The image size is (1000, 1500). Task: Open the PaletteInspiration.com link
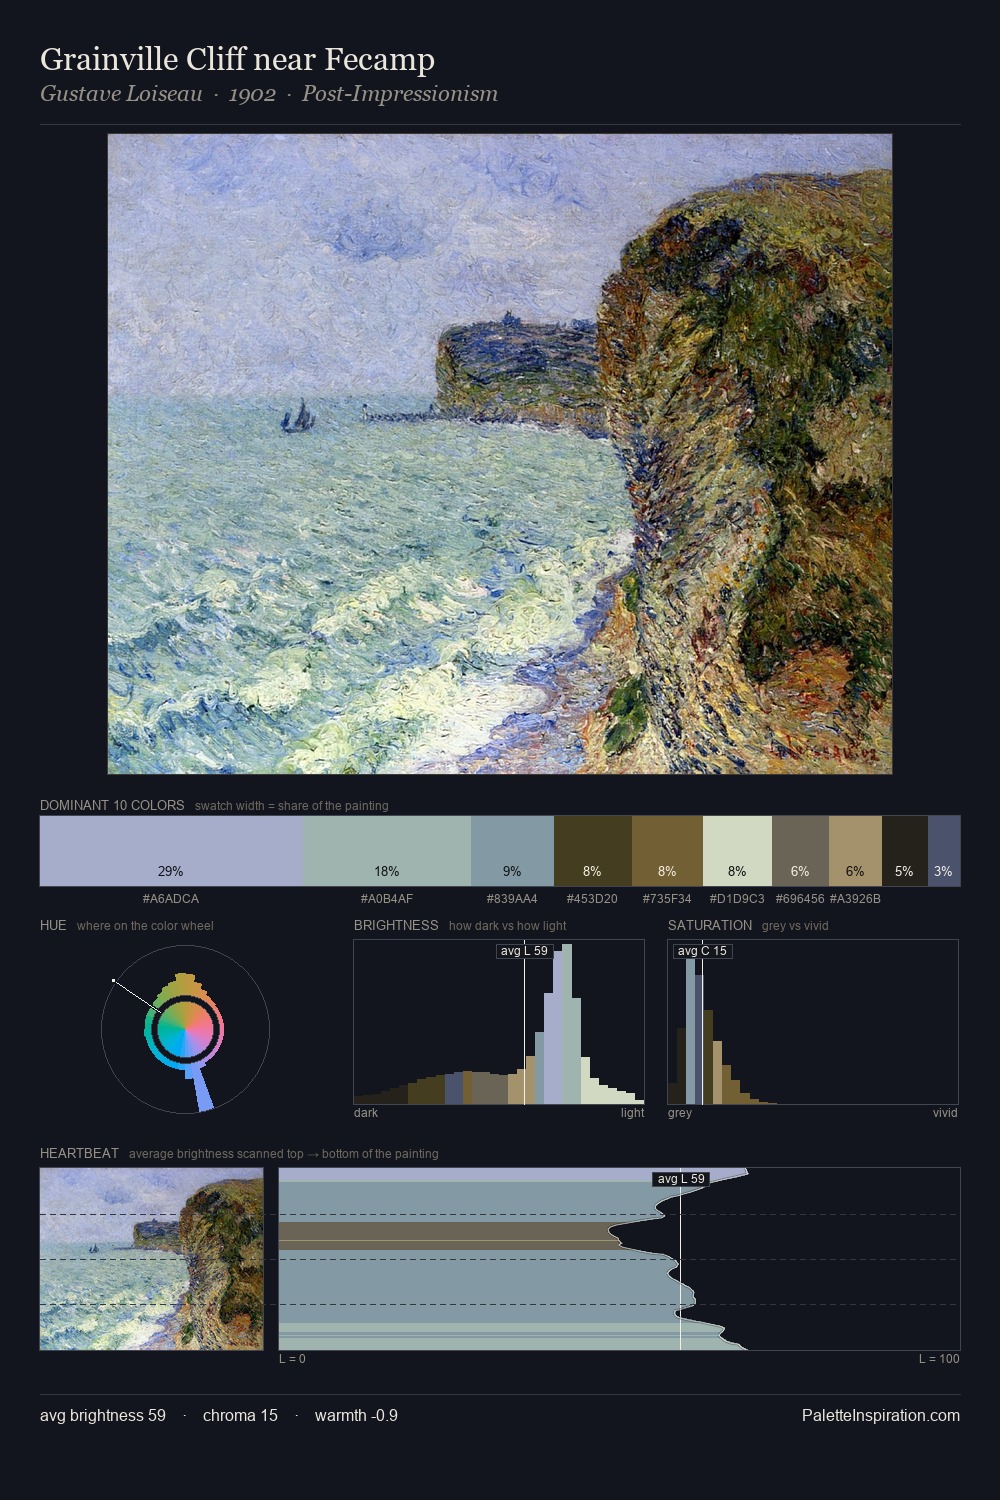tap(881, 1415)
